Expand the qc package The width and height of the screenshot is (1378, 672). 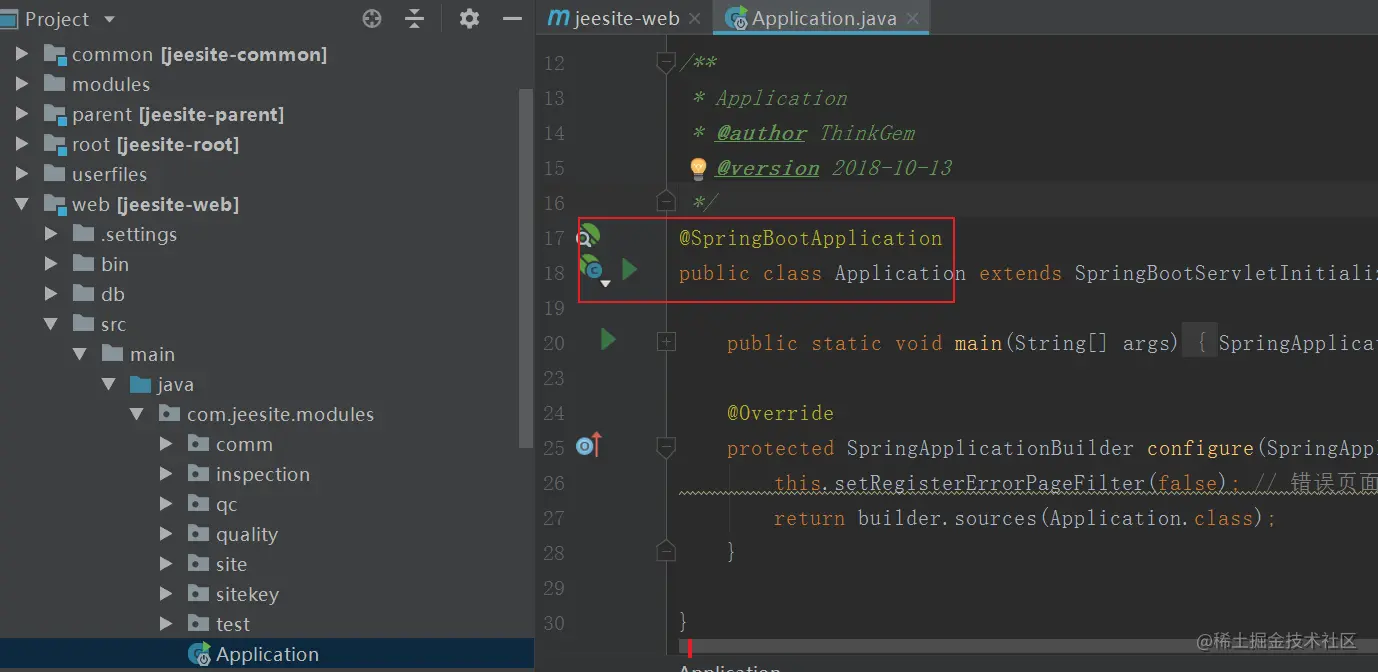166,504
